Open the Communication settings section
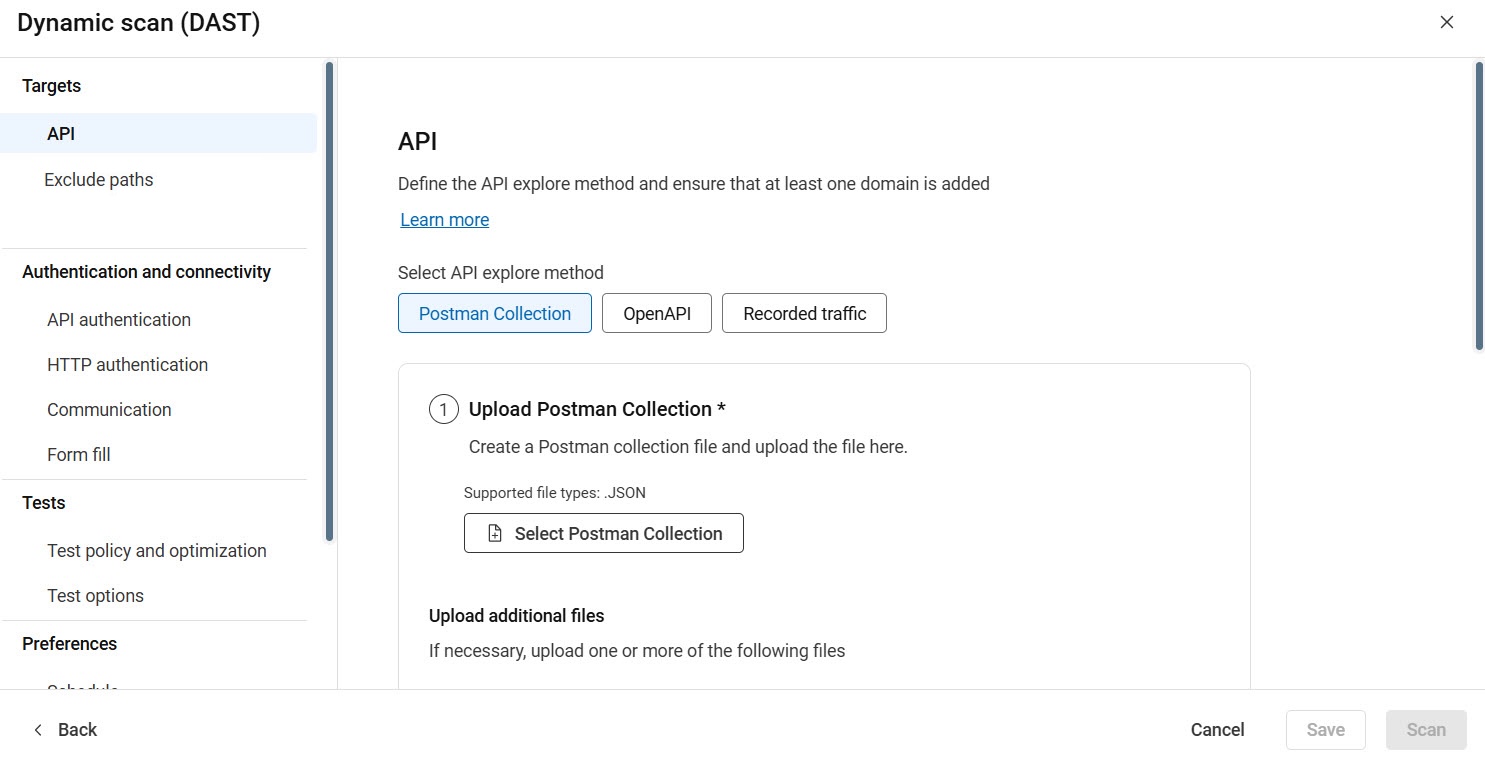This screenshot has height=764, width=1485. pos(109,409)
